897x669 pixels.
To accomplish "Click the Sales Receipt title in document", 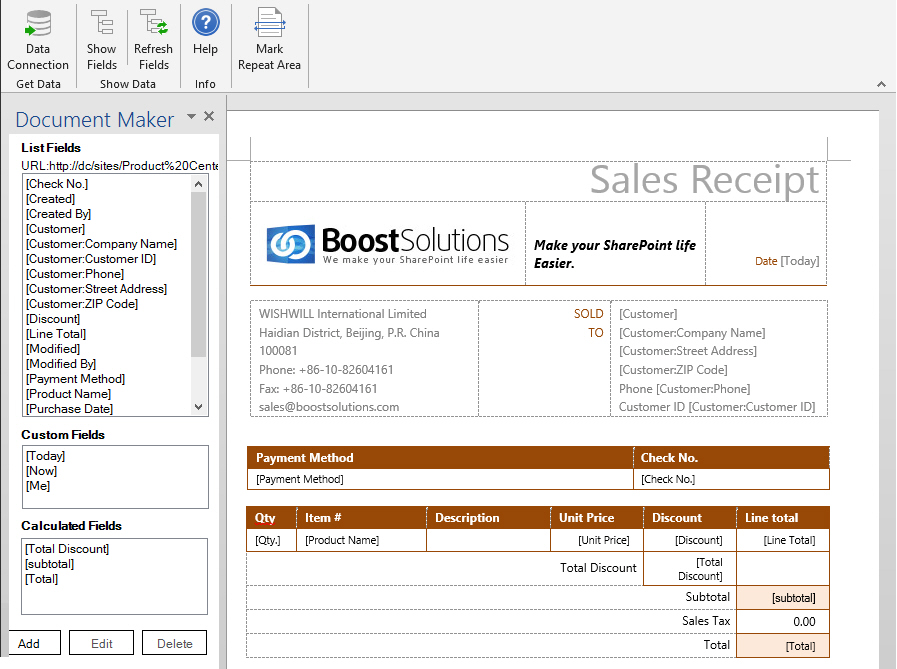I will pos(704,180).
